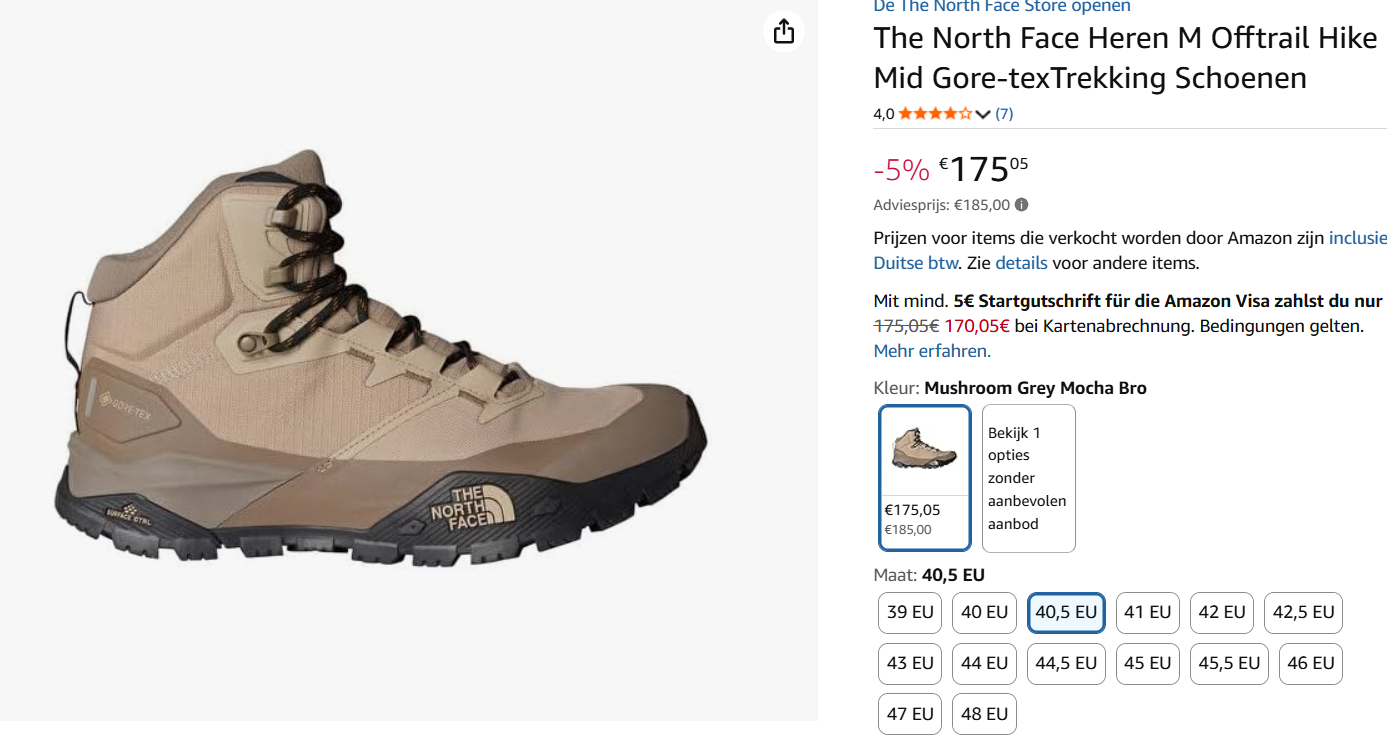Select size 48 EU
Image resolution: width=1387 pixels, height=743 pixels.
(984, 714)
